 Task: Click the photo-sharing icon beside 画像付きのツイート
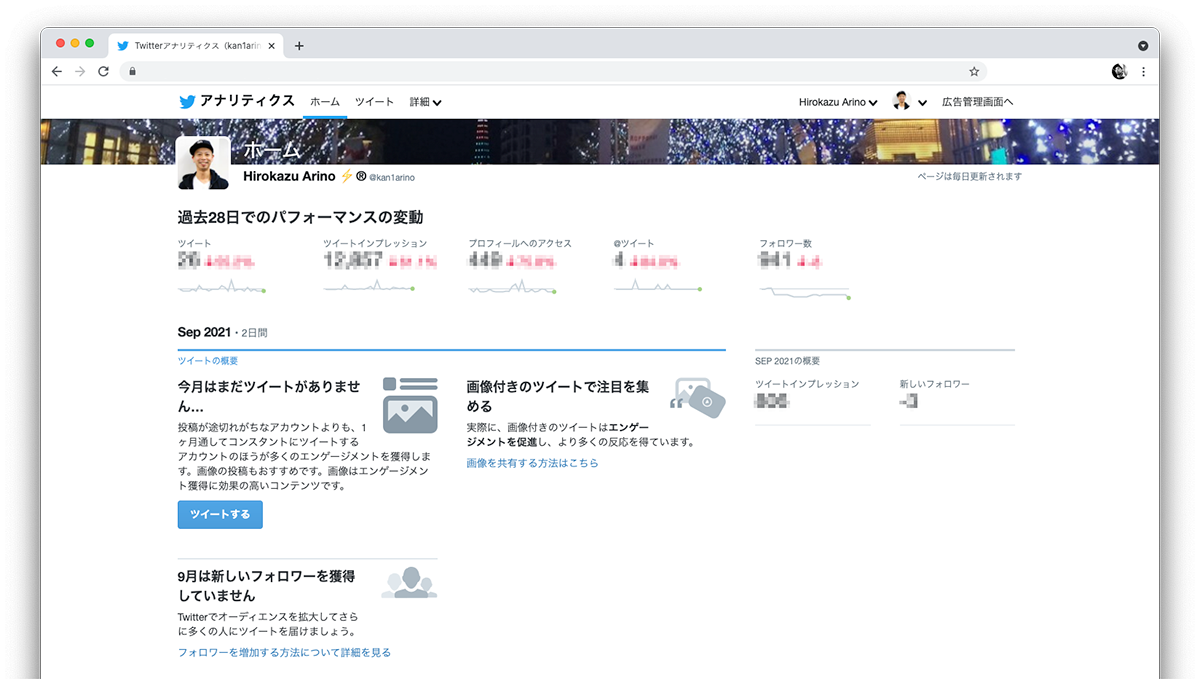point(698,398)
